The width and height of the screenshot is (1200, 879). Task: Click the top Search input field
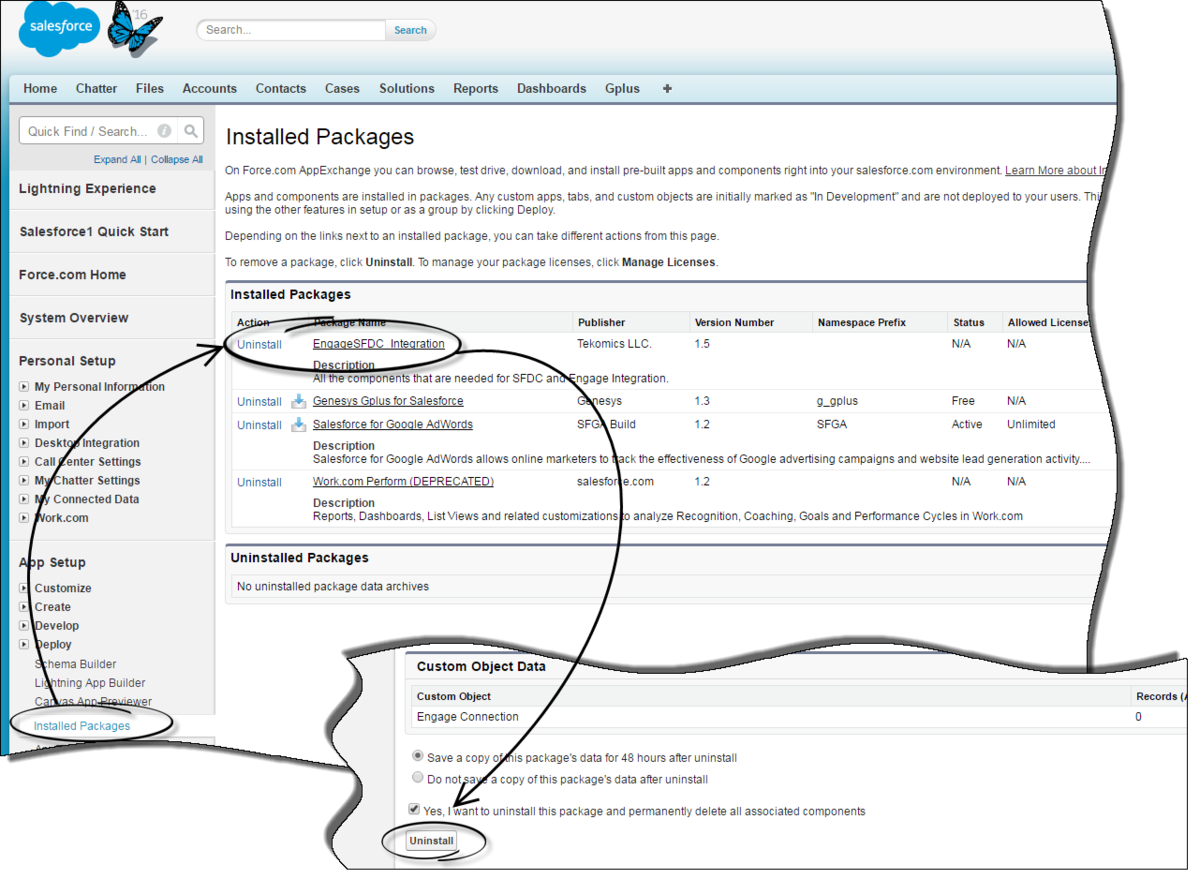click(x=291, y=30)
